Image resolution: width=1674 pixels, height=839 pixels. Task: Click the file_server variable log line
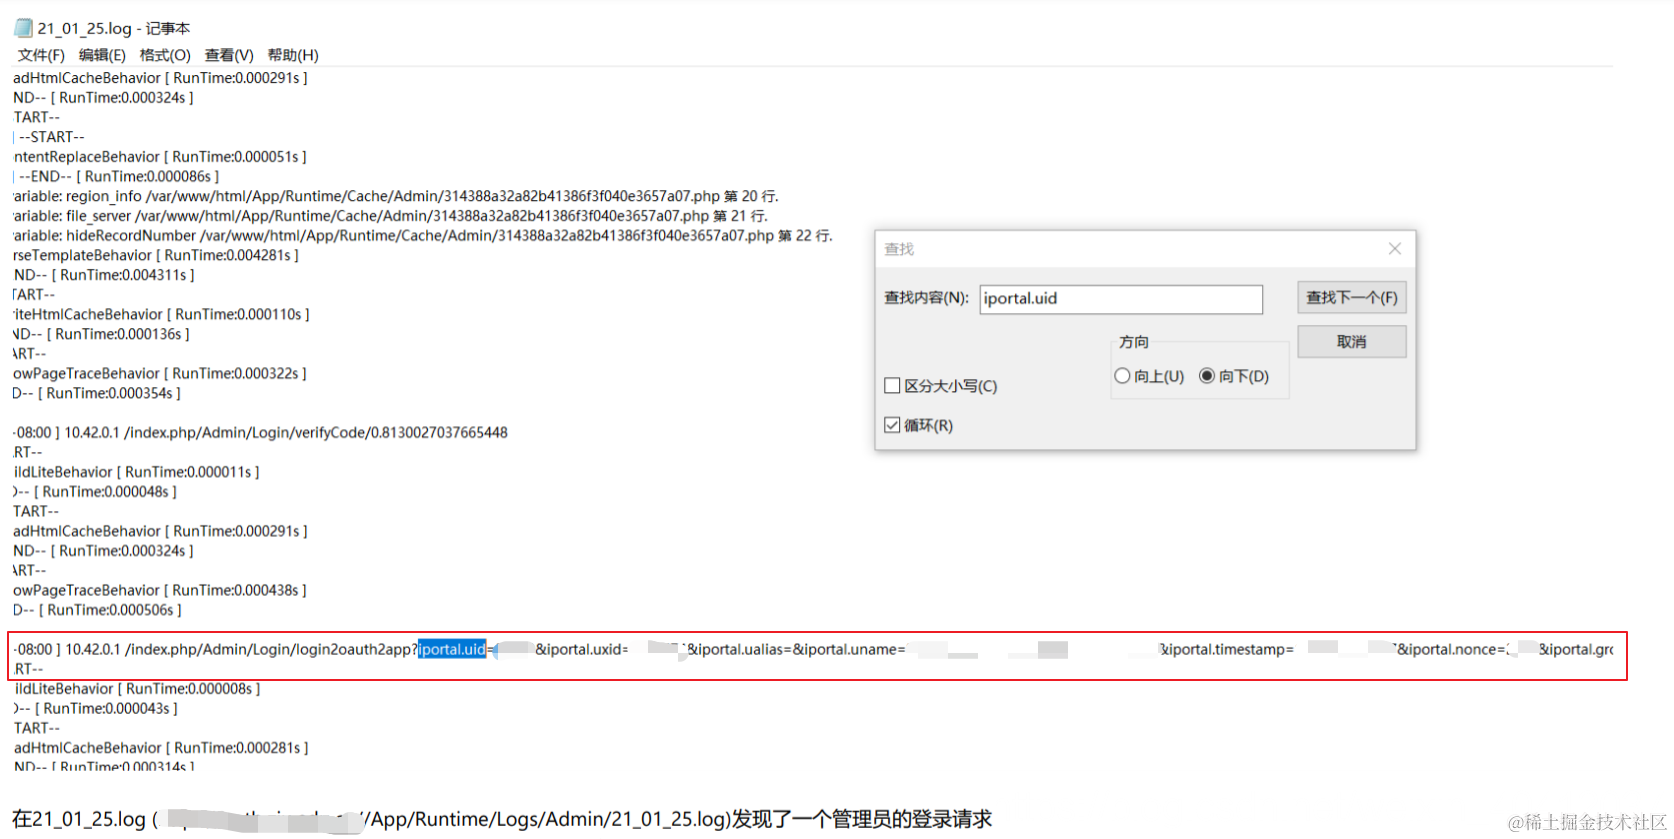(x=391, y=216)
